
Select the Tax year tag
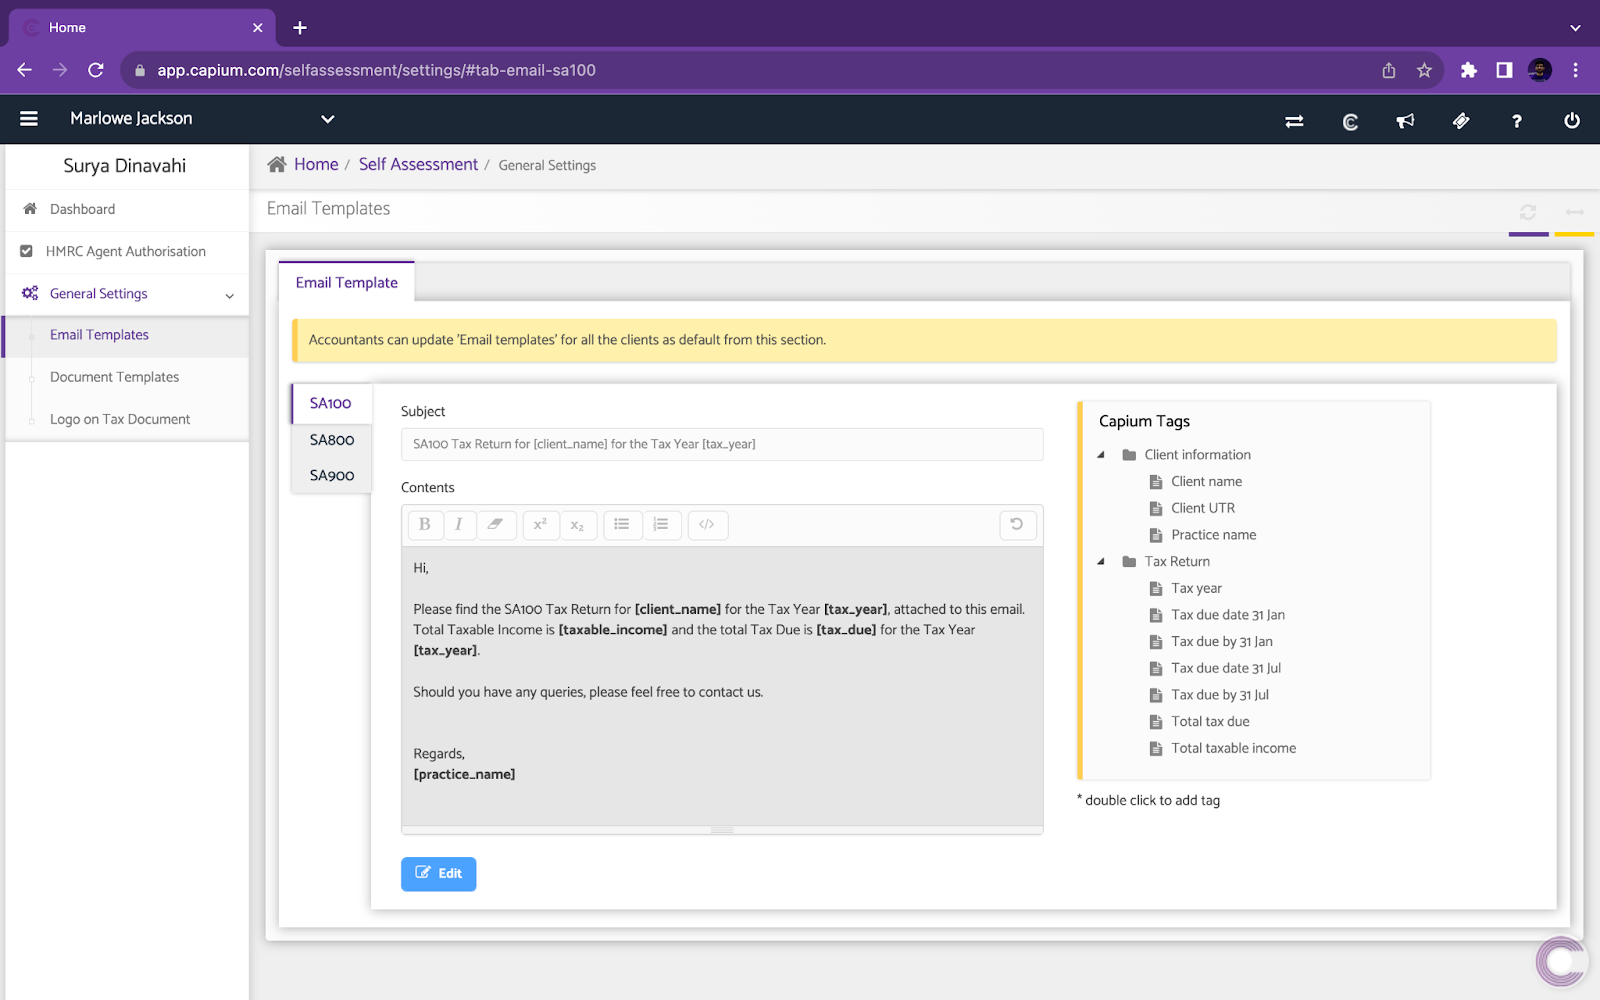coord(1196,589)
